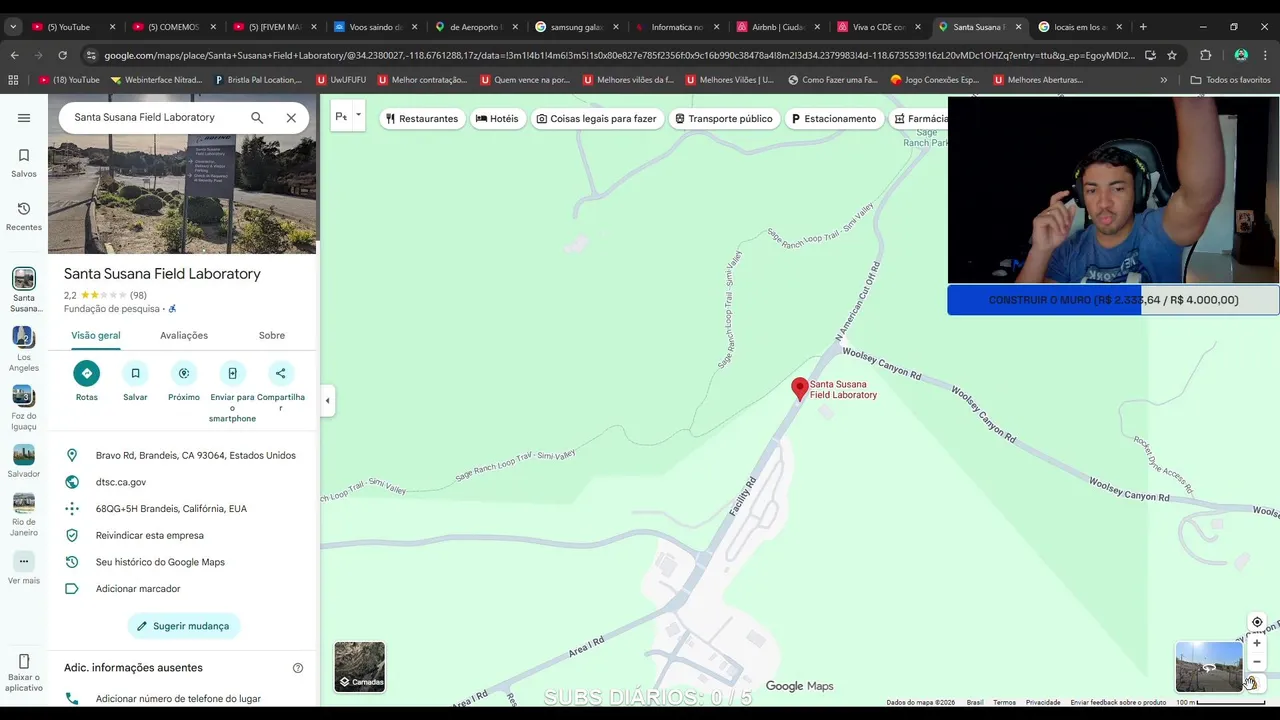Switch to the Avaliações tab
This screenshot has width=1280, height=720.
pyautogui.click(x=184, y=335)
